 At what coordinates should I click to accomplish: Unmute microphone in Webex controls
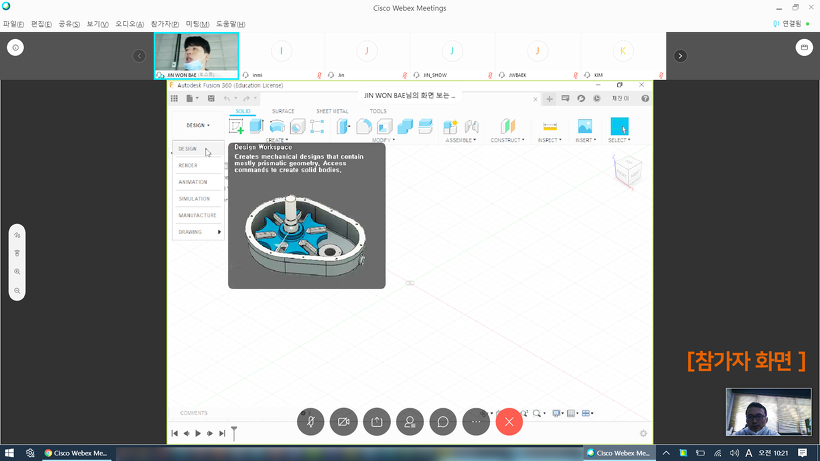pyautogui.click(x=311, y=422)
